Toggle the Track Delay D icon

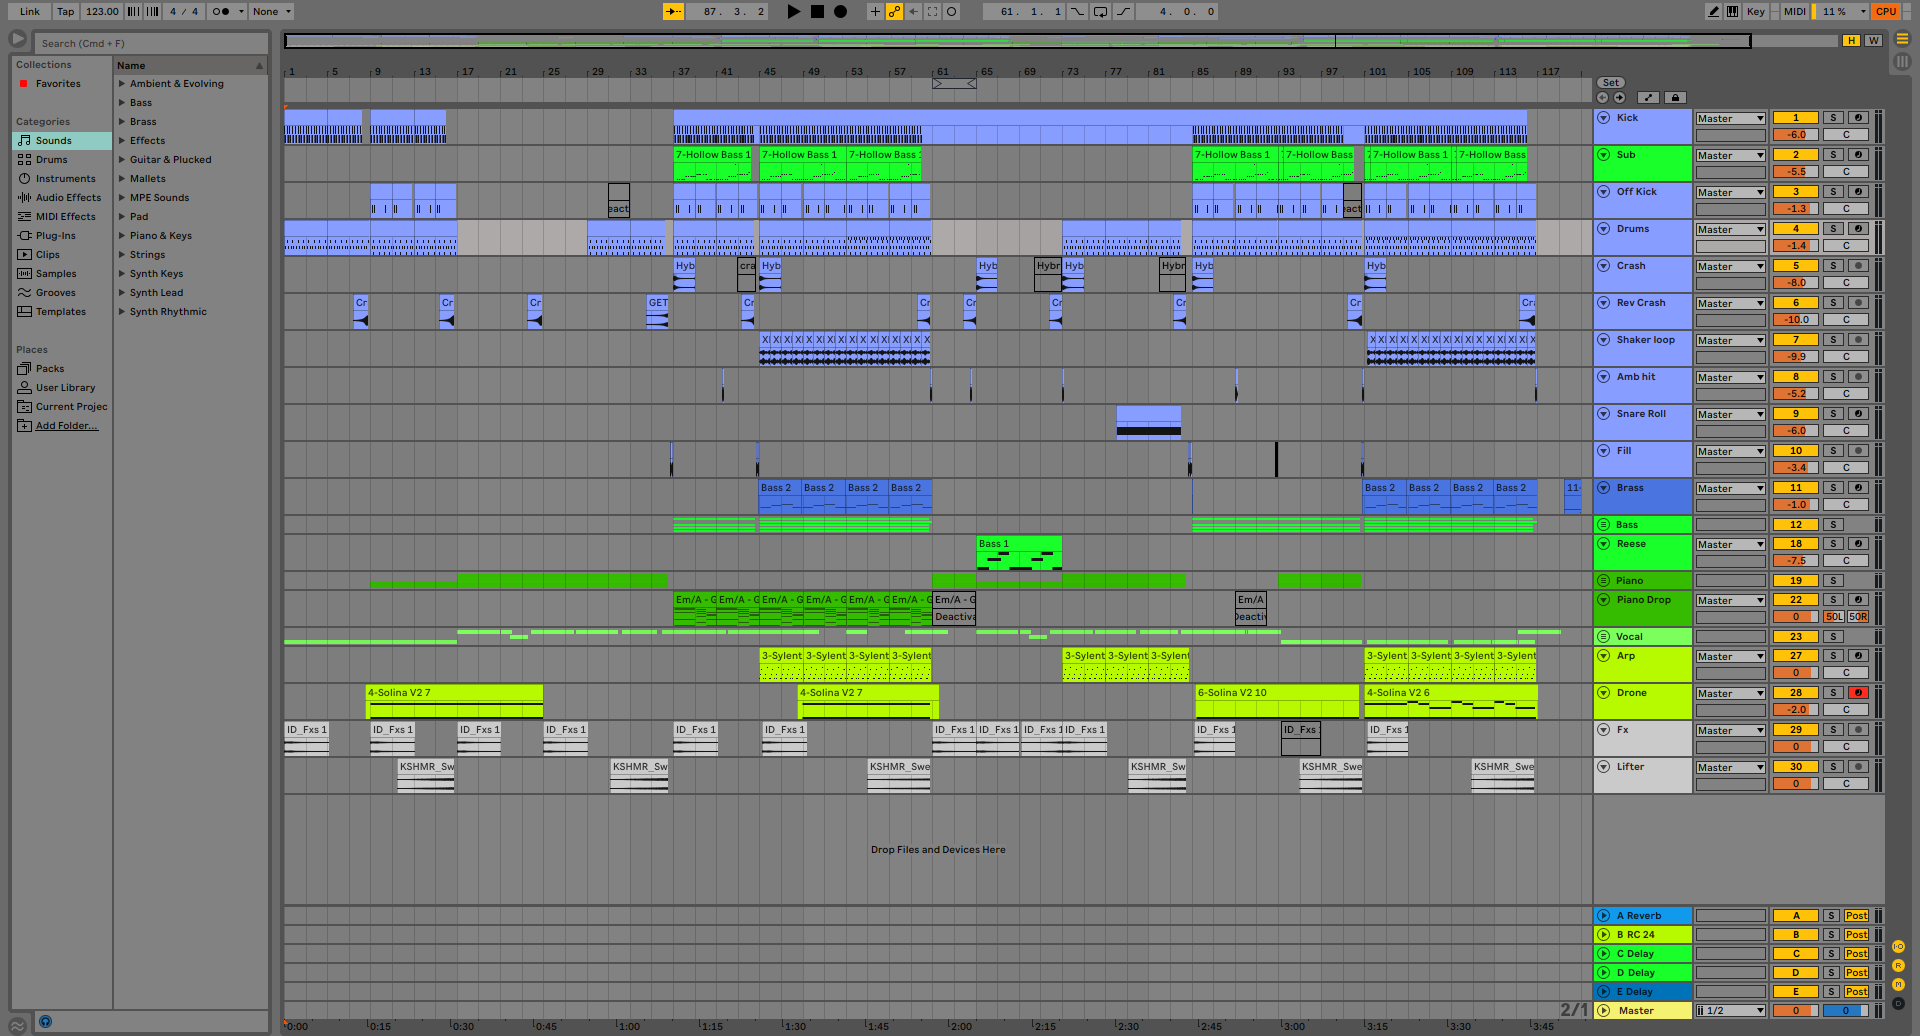[x=1898, y=1004]
